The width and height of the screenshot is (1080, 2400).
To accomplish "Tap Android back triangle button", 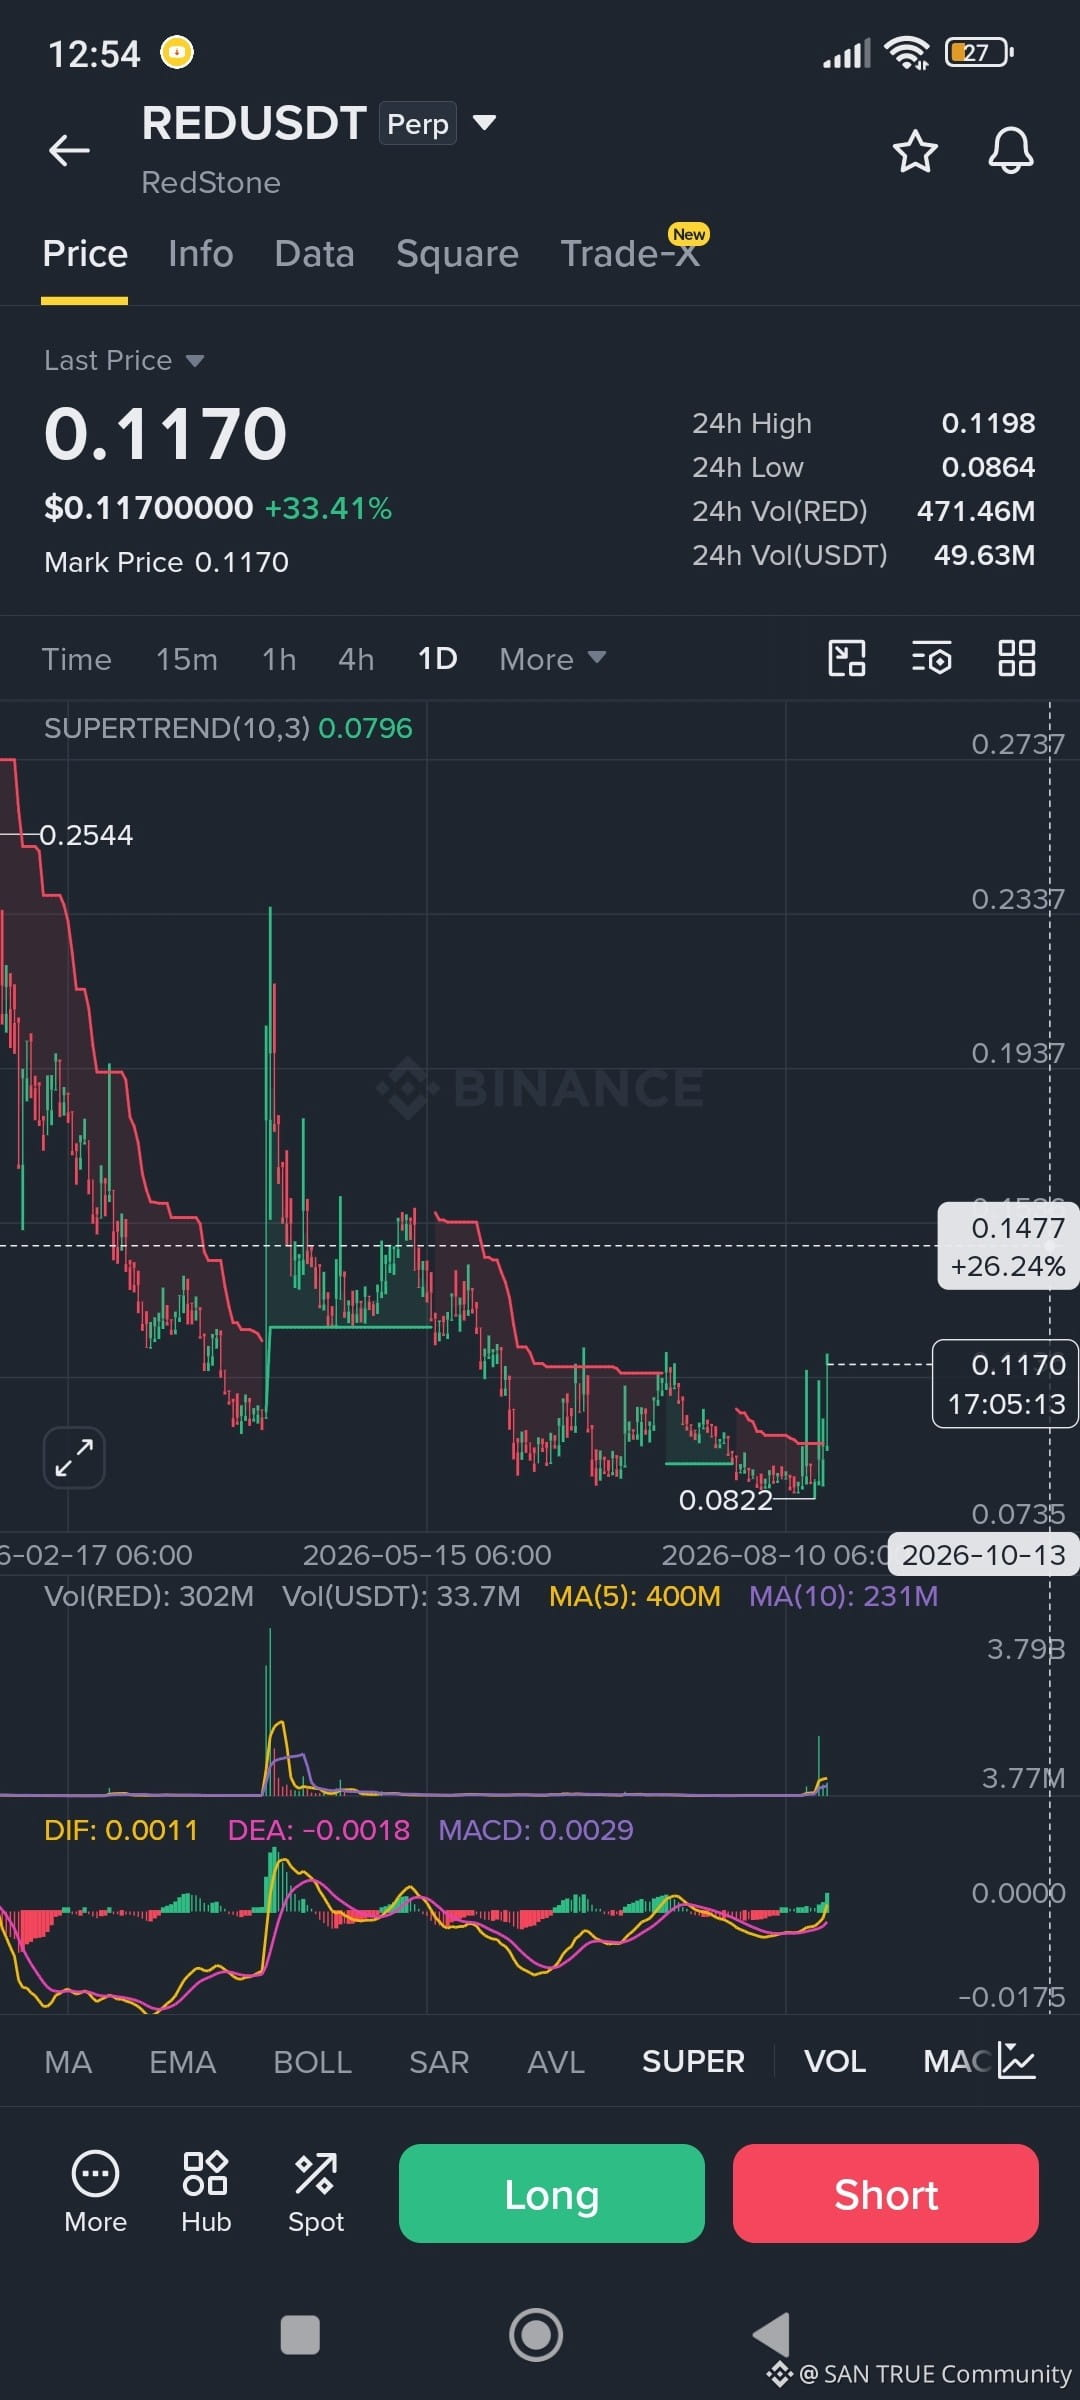I will [x=772, y=2335].
